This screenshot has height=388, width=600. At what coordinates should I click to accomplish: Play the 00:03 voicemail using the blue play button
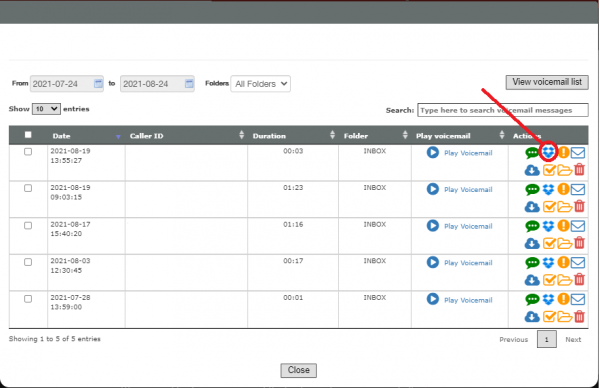point(433,152)
